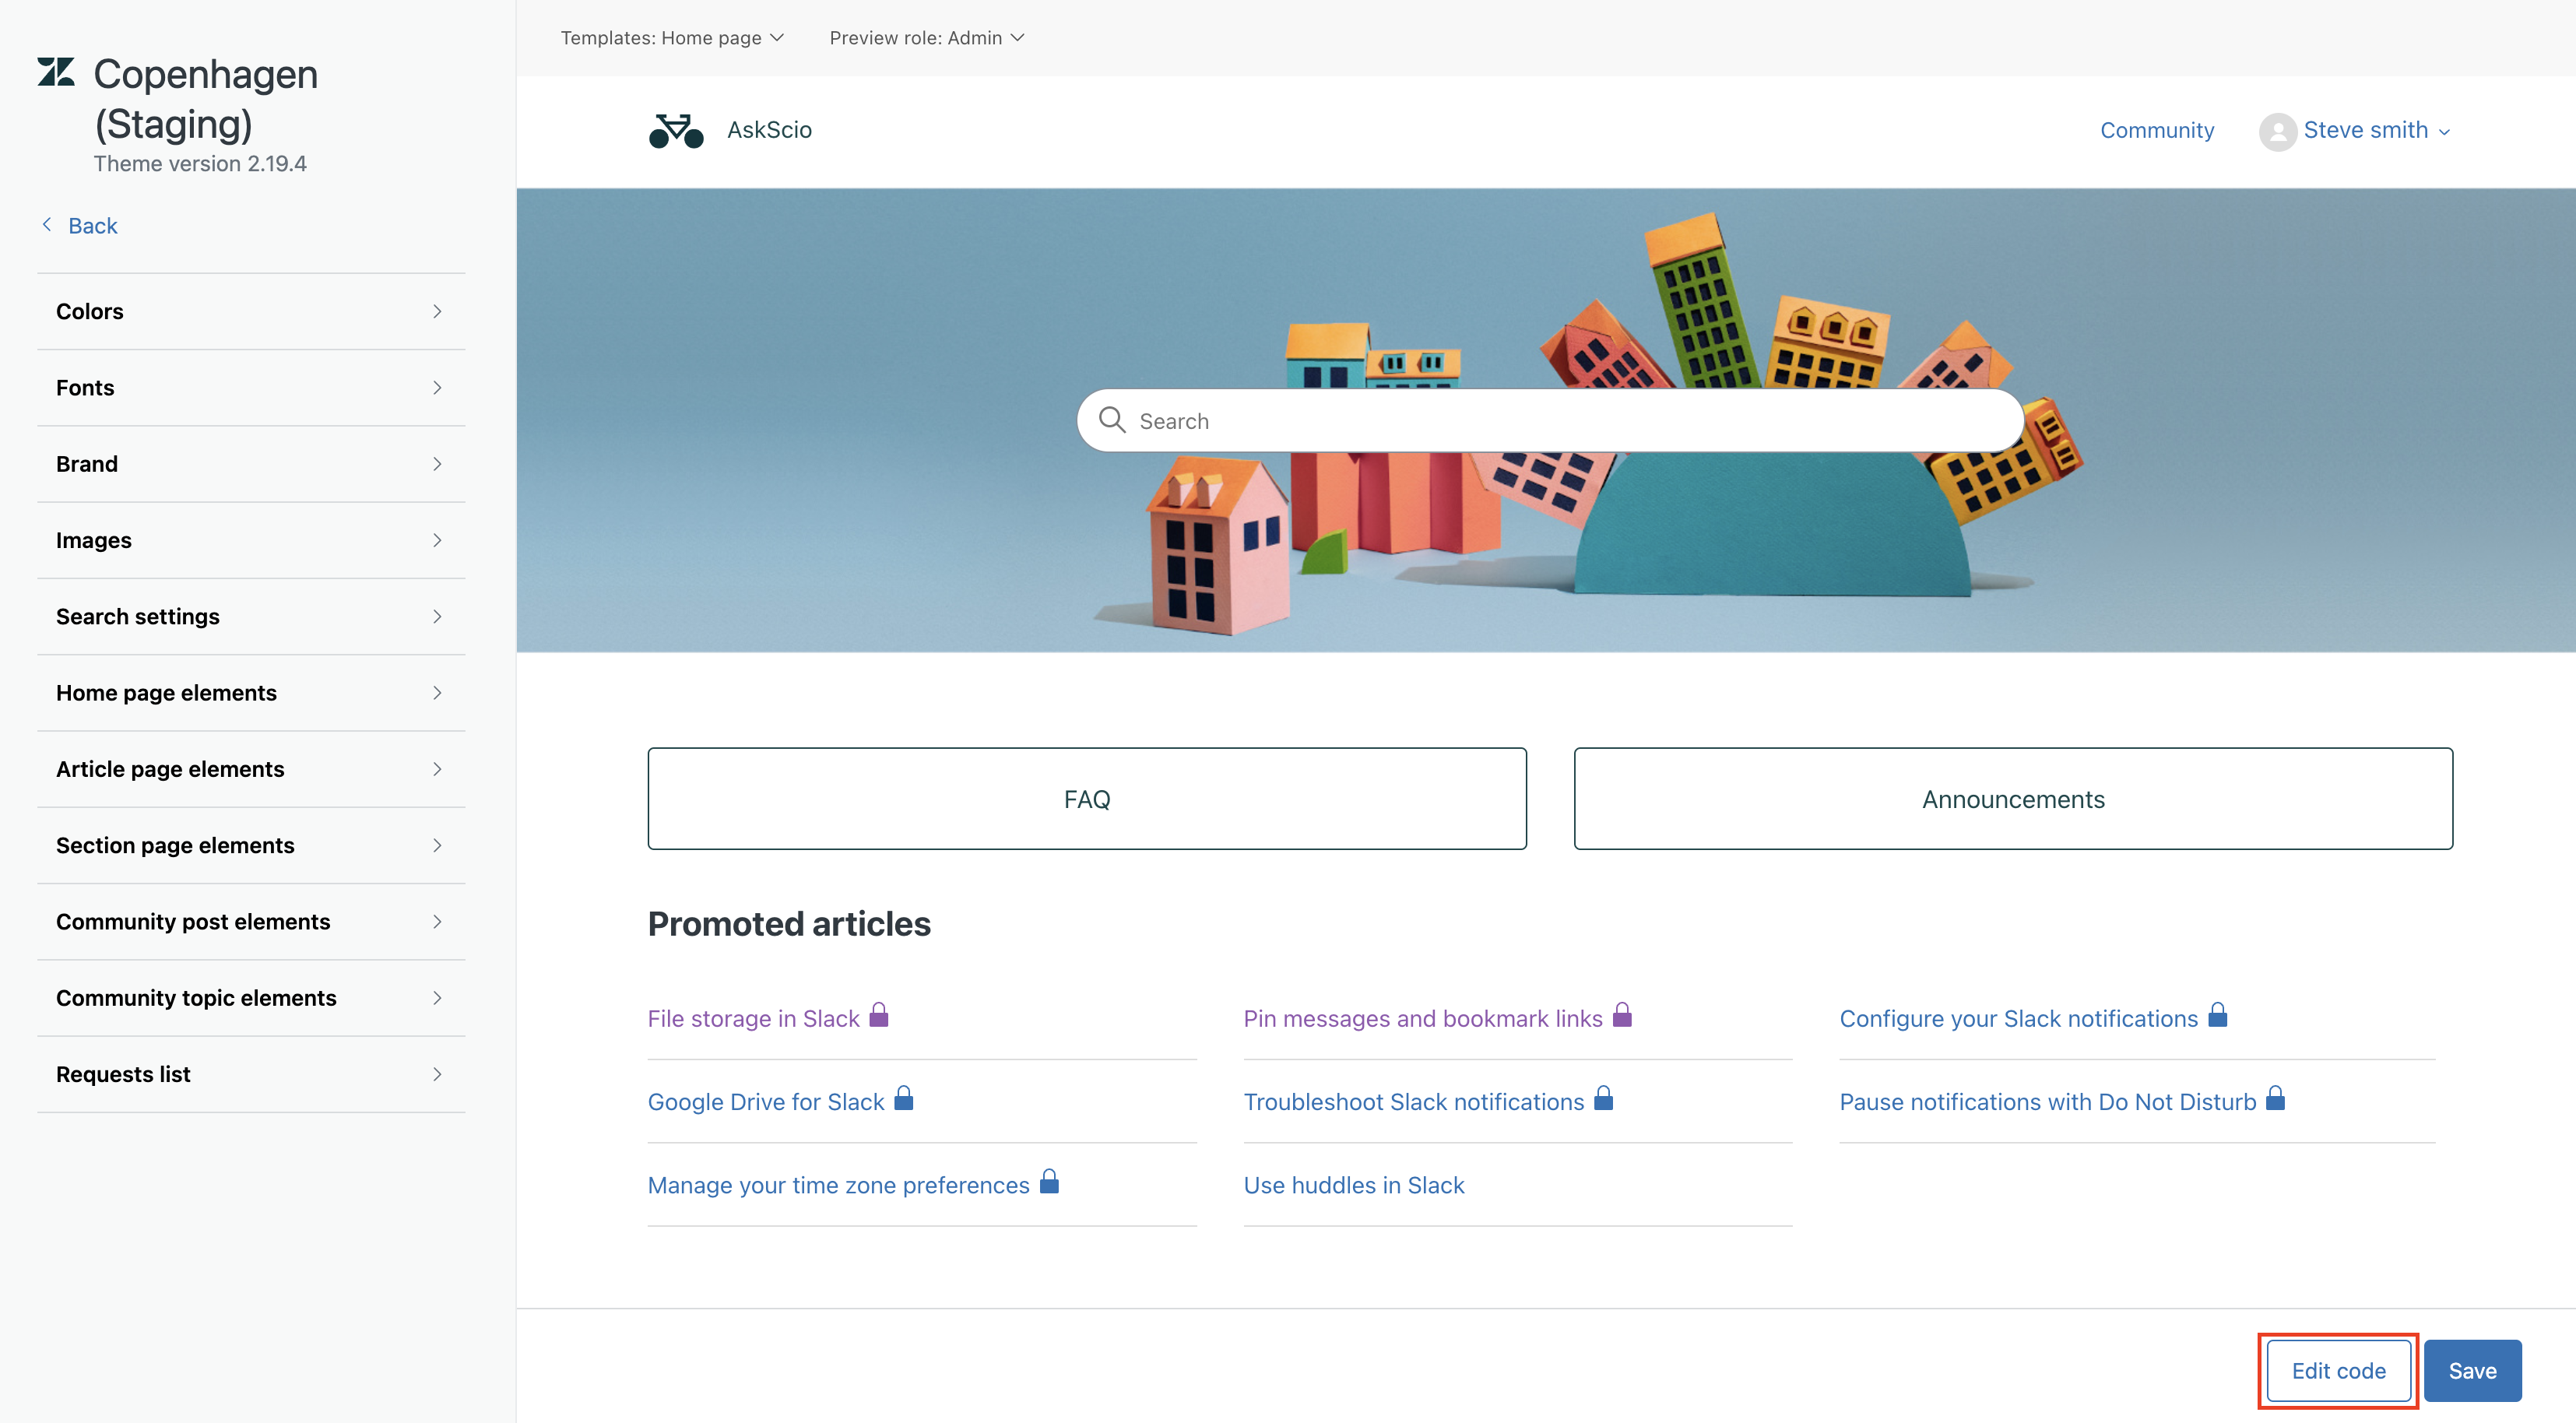2576x1423 pixels.
Task: Click the search magnifier icon
Action: pos(1112,420)
